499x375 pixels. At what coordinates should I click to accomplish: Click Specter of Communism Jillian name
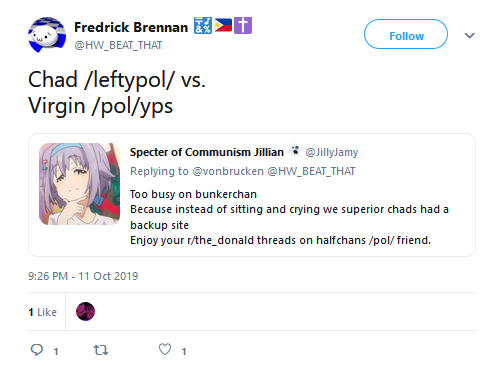(207, 152)
